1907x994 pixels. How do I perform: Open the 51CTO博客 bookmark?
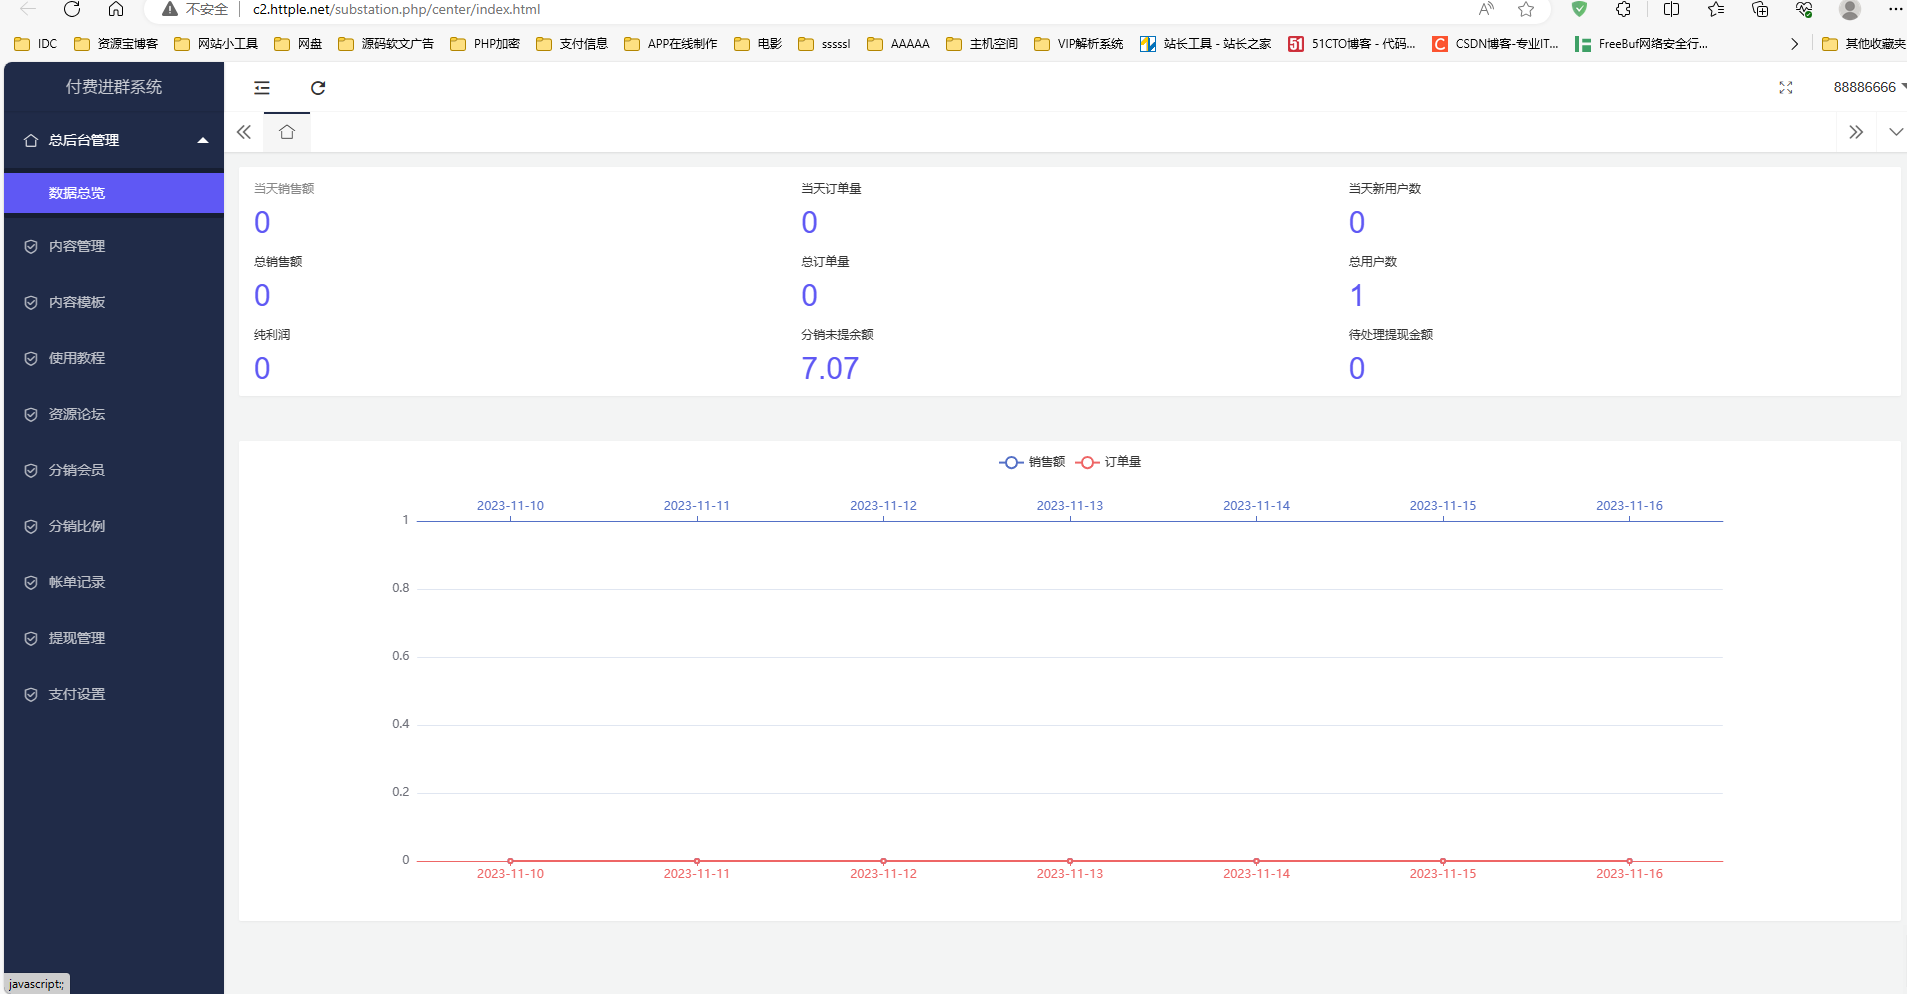pos(1352,44)
